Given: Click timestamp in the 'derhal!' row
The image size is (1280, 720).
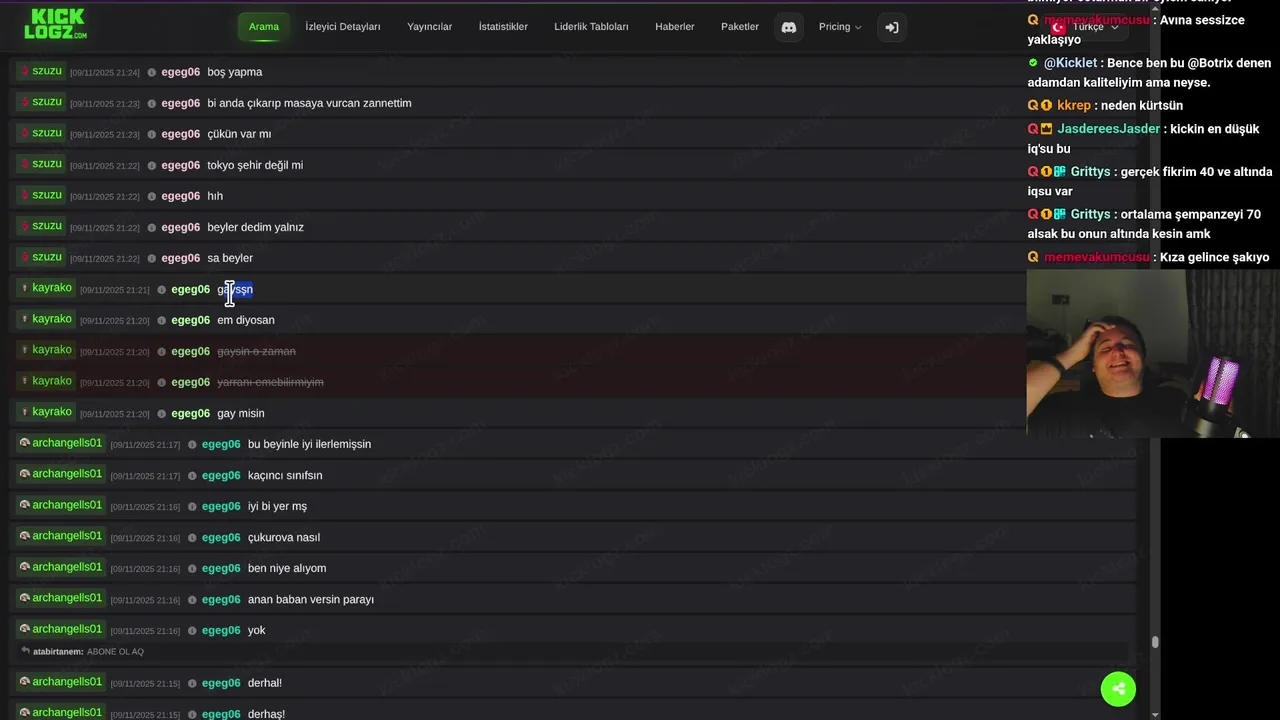Looking at the screenshot, I should click(145, 684).
